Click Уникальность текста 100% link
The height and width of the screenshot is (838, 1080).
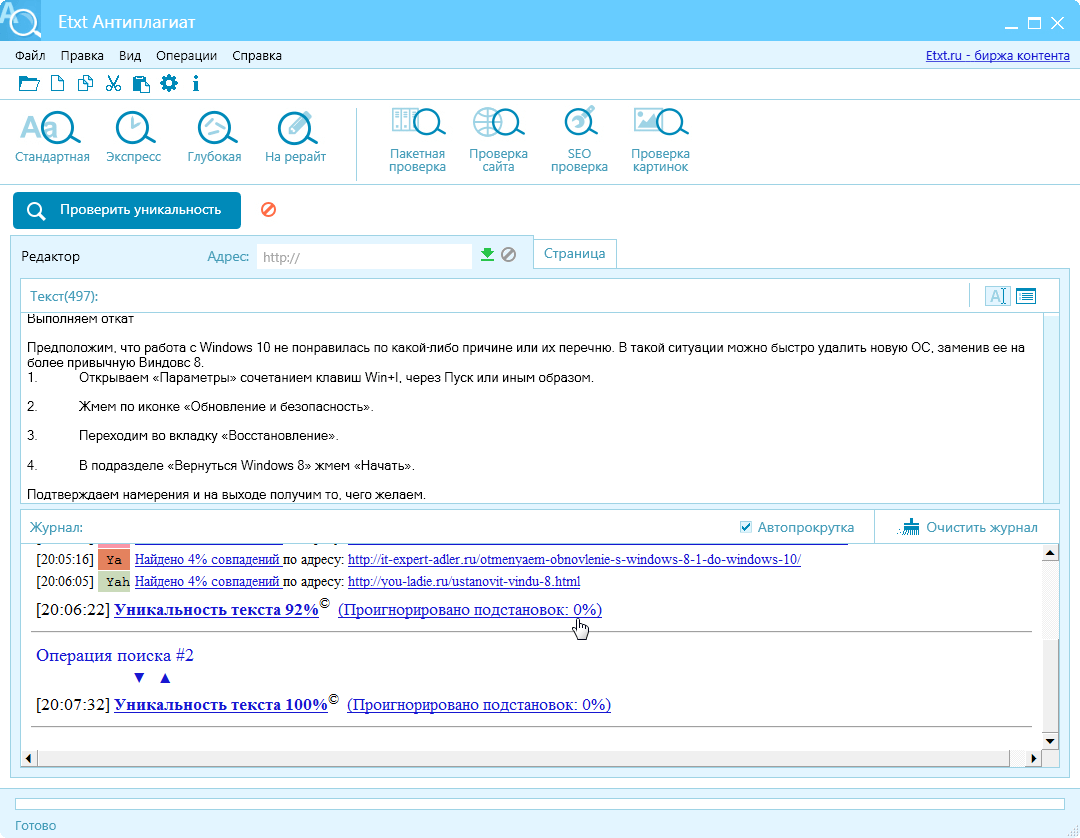click(220, 705)
